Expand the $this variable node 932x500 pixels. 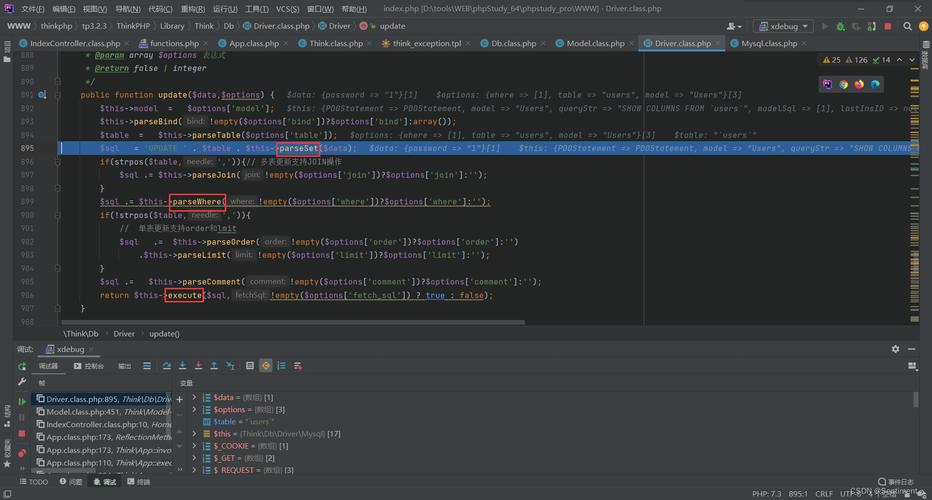194,434
